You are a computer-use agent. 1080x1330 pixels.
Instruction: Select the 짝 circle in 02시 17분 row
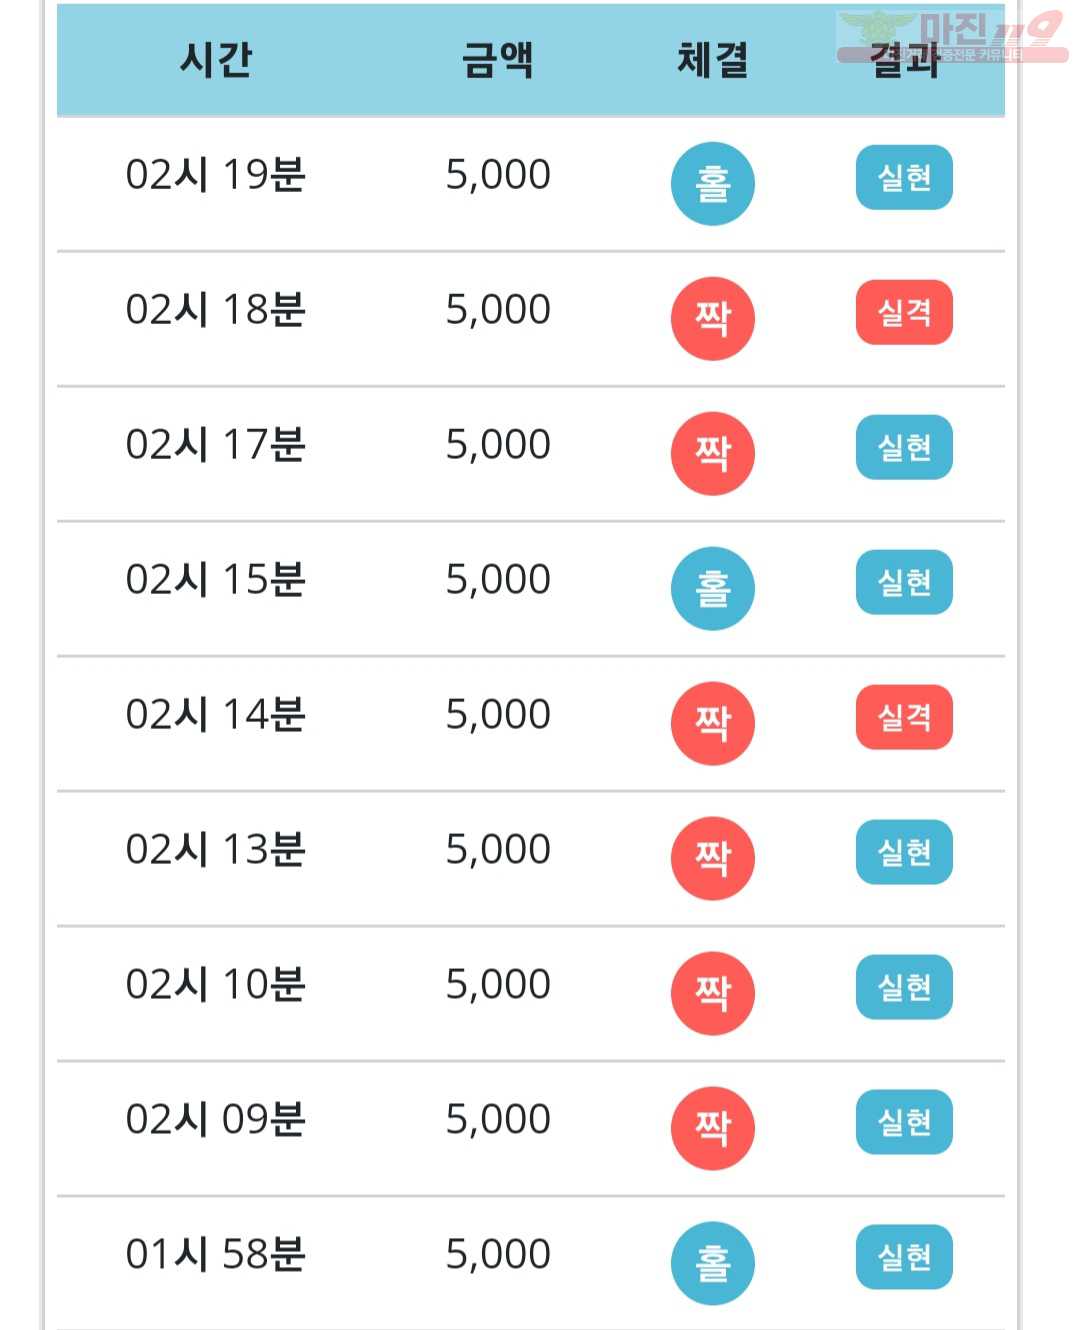[x=712, y=453]
